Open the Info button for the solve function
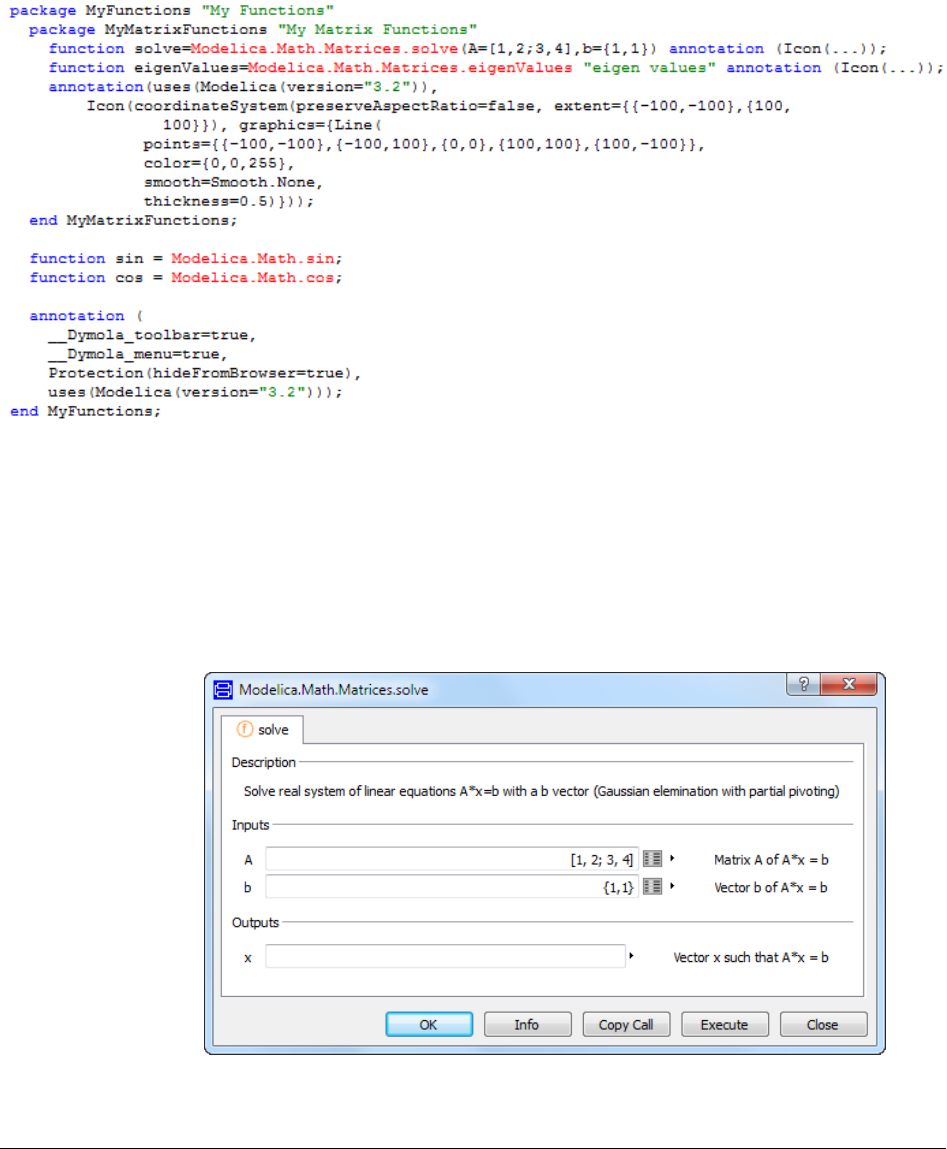This screenshot has height=1149, width=947. [x=527, y=1024]
